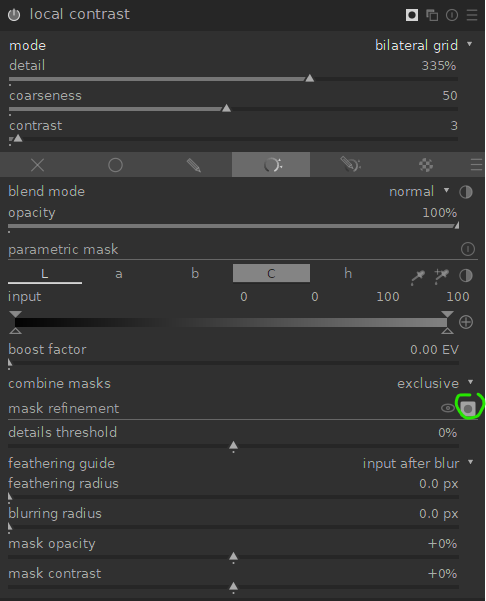Open the presets menu icon in header
Image resolution: width=486 pixels, height=601 pixels.
pyautogui.click(x=472, y=15)
